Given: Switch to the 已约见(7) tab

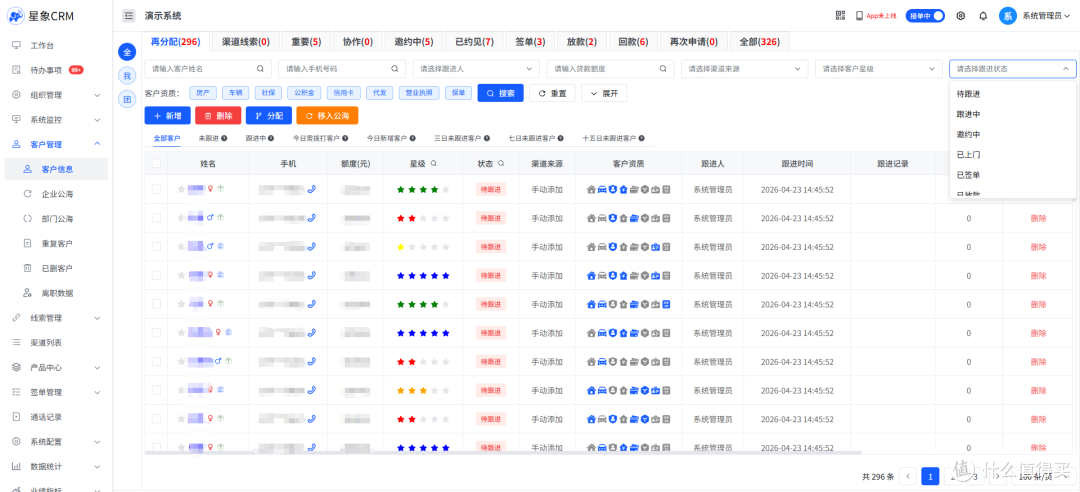Looking at the screenshot, I should click(x=474, y=42).
